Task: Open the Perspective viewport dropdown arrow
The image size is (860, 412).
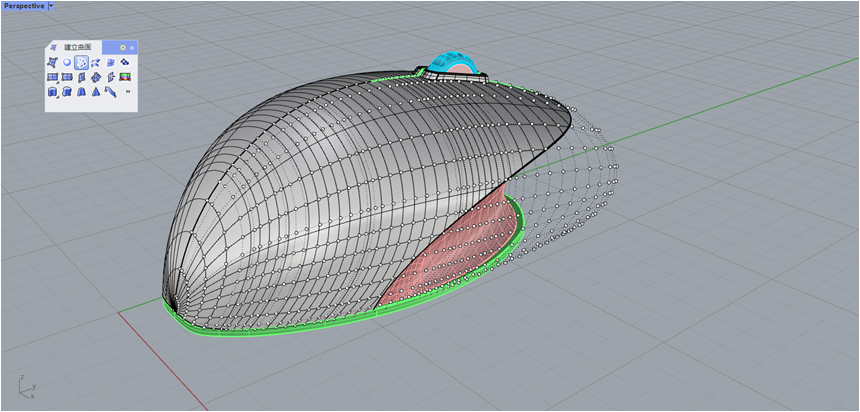Action: pos(51,6)
